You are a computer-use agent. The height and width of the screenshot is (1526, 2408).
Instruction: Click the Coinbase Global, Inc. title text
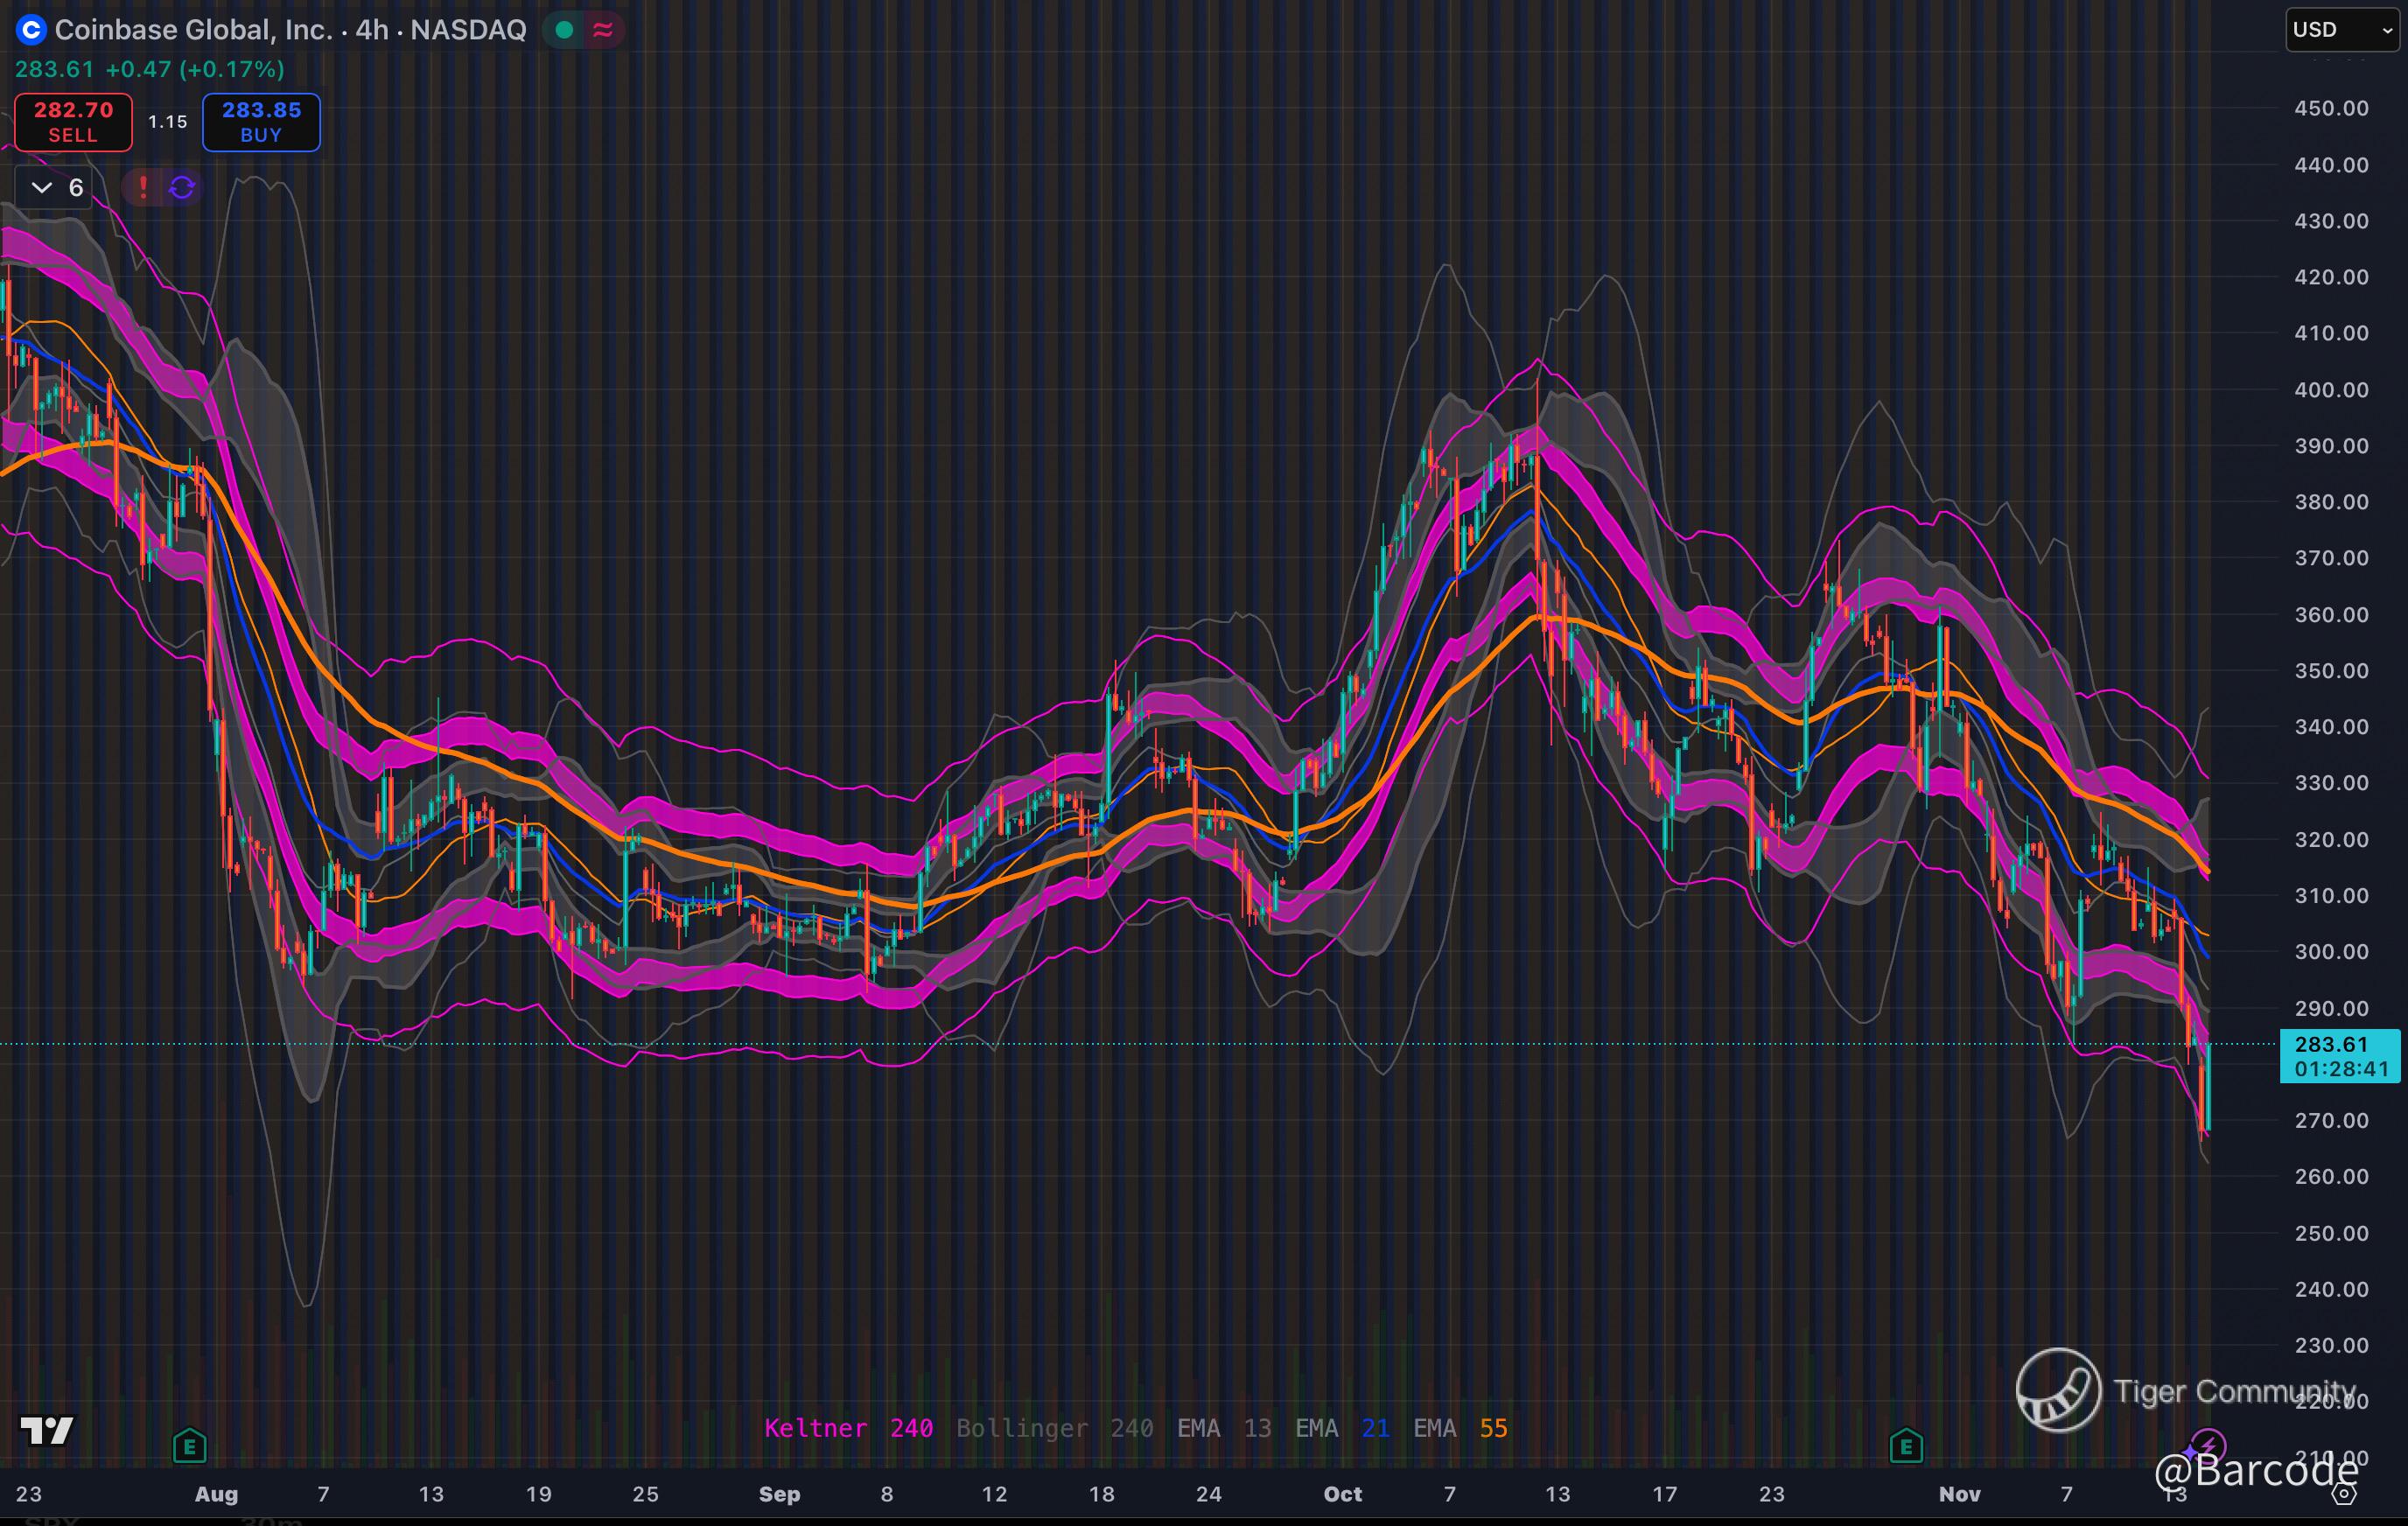pyautogui.click(x=192, y=30)
